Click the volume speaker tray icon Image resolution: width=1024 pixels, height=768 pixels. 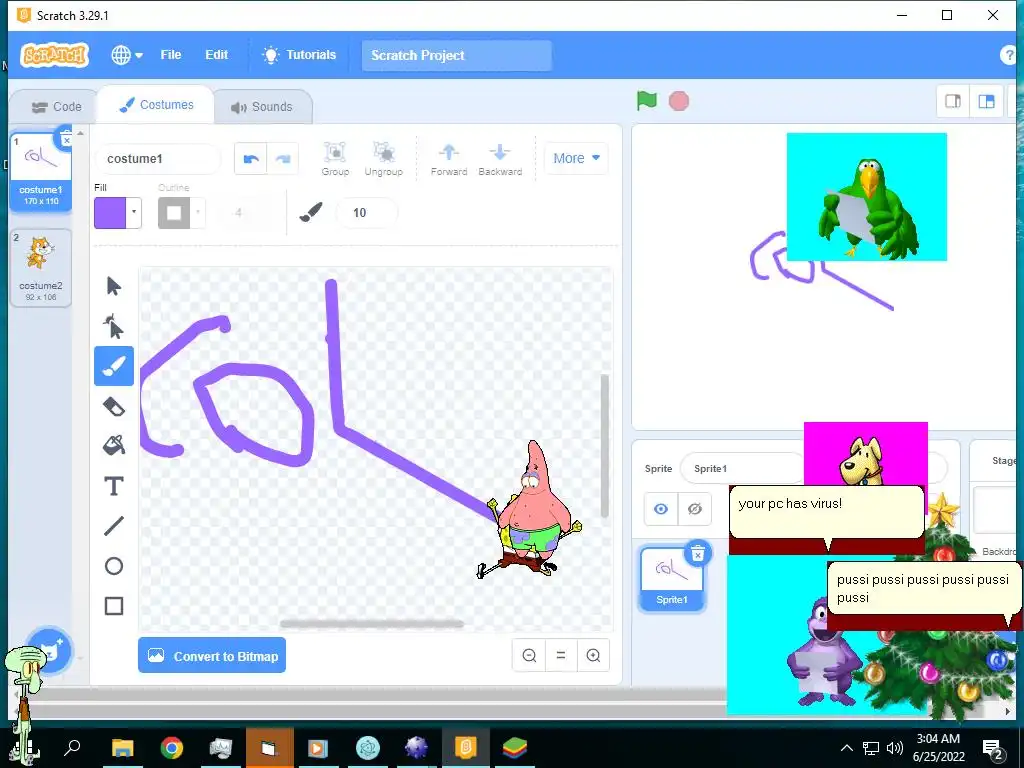[x=895, y=748]
